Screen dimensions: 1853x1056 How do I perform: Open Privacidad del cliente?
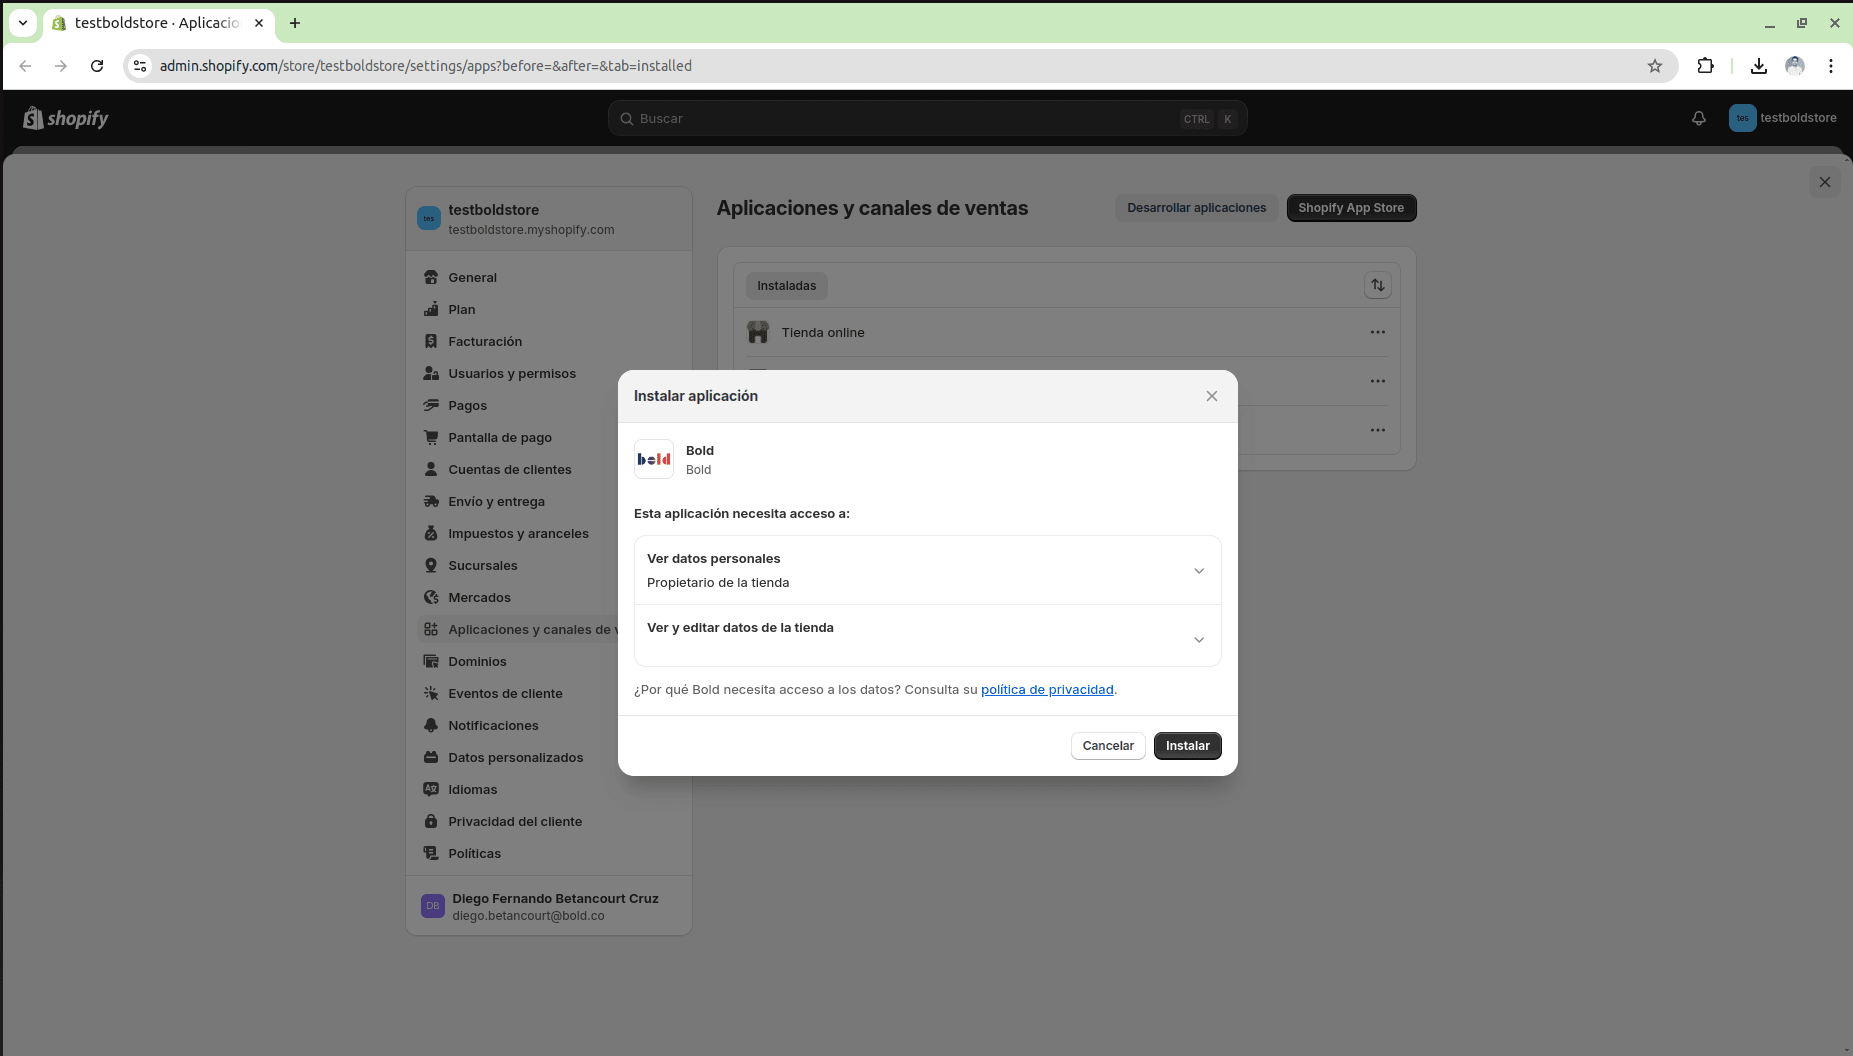[548, 822]
